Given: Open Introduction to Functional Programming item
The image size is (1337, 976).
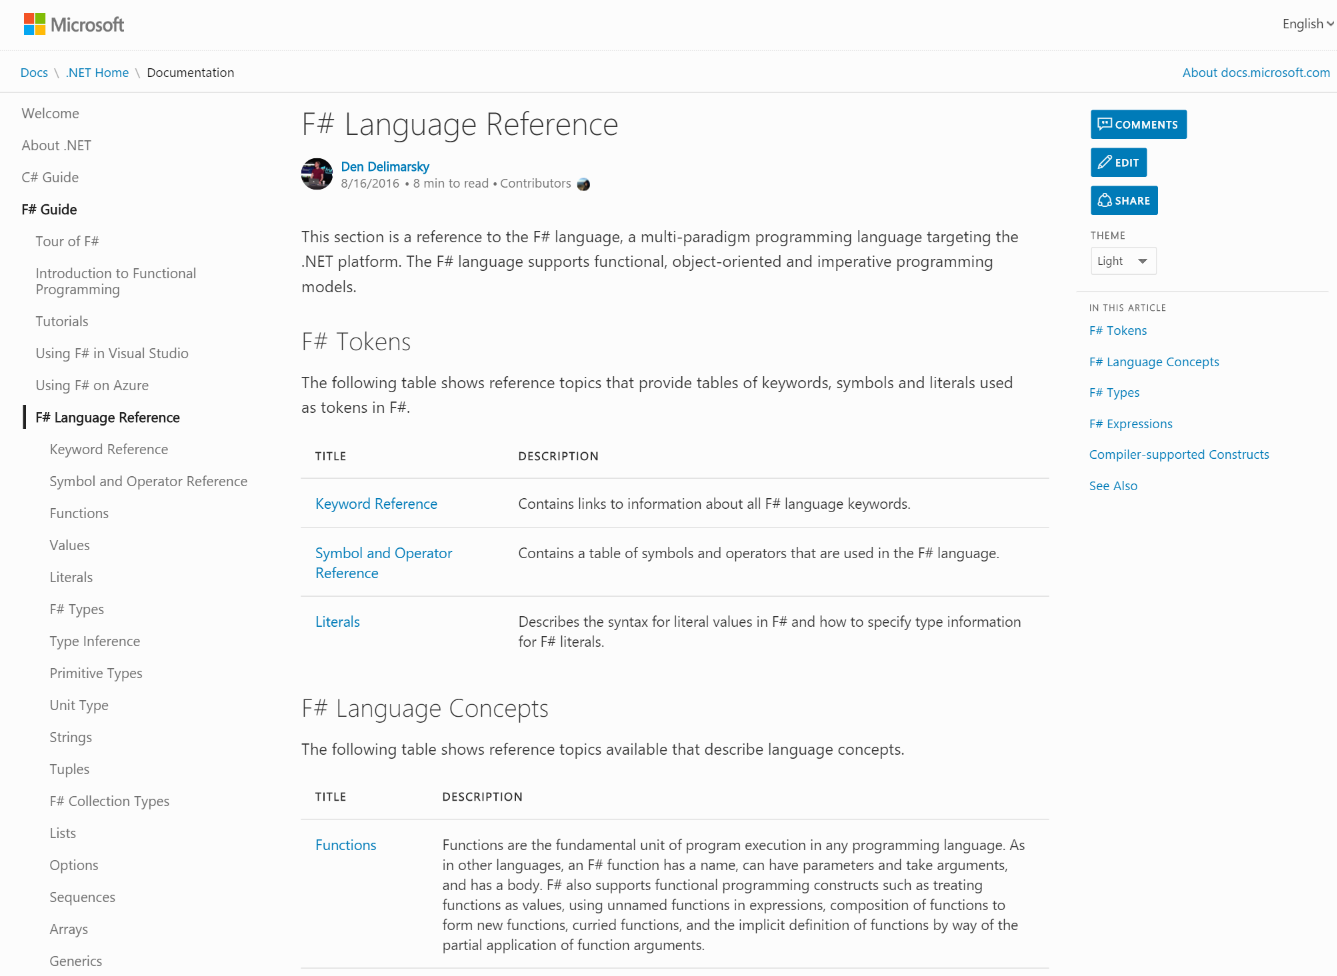Looking at the screenshot, I should (x=116, y=282).
